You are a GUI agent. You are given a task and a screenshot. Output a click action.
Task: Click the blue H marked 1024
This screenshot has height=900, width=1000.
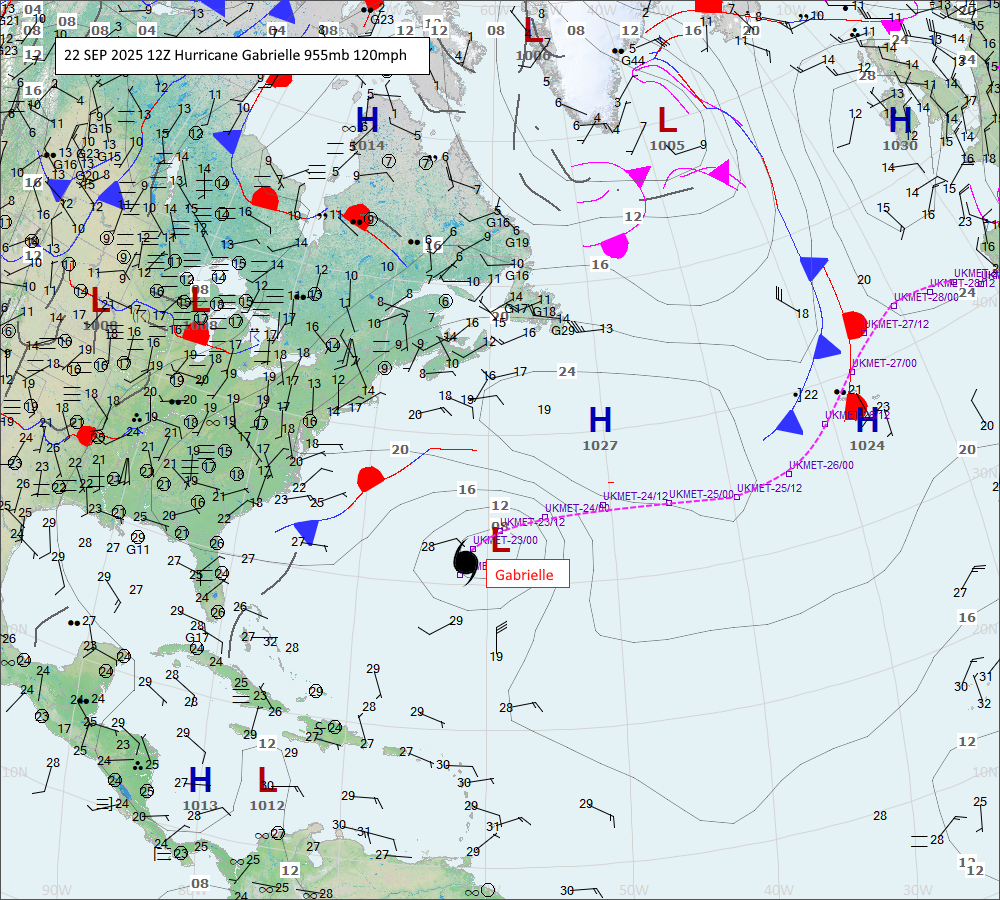pyautogui.click(x=867, y=421)
